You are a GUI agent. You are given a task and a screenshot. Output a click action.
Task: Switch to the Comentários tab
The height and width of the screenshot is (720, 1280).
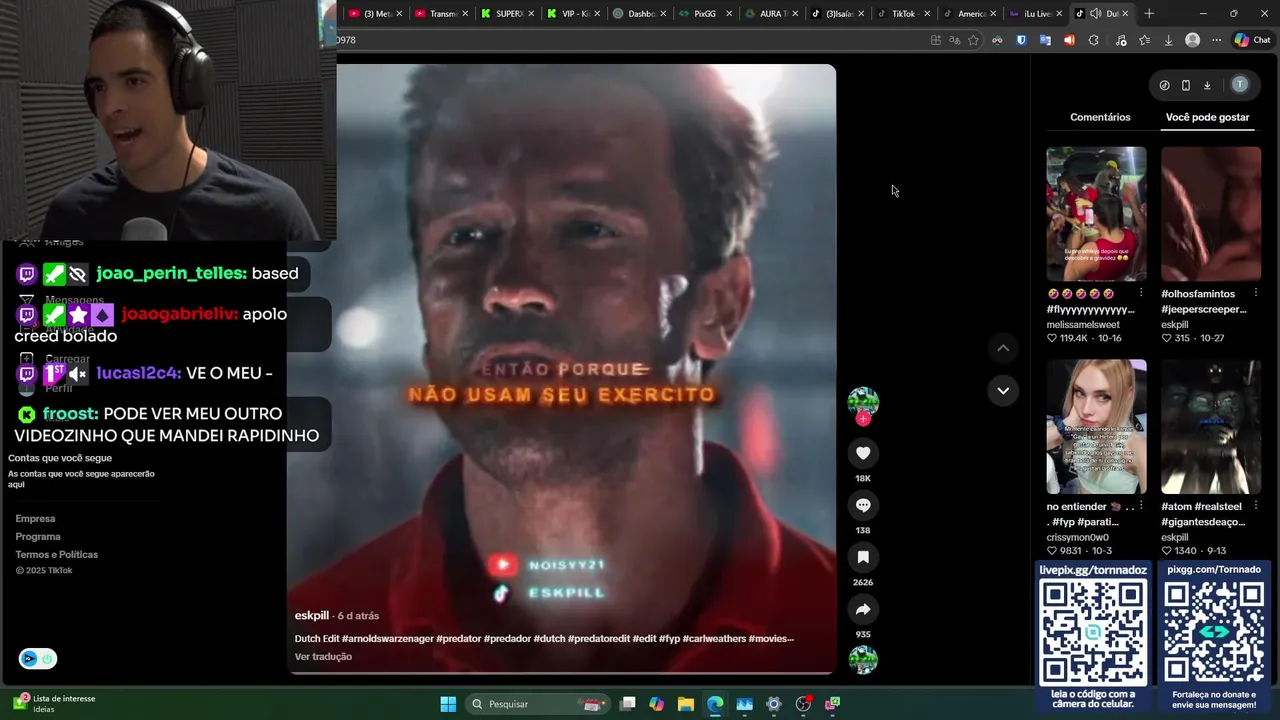pyautogui.click(x=1100, y=117)
